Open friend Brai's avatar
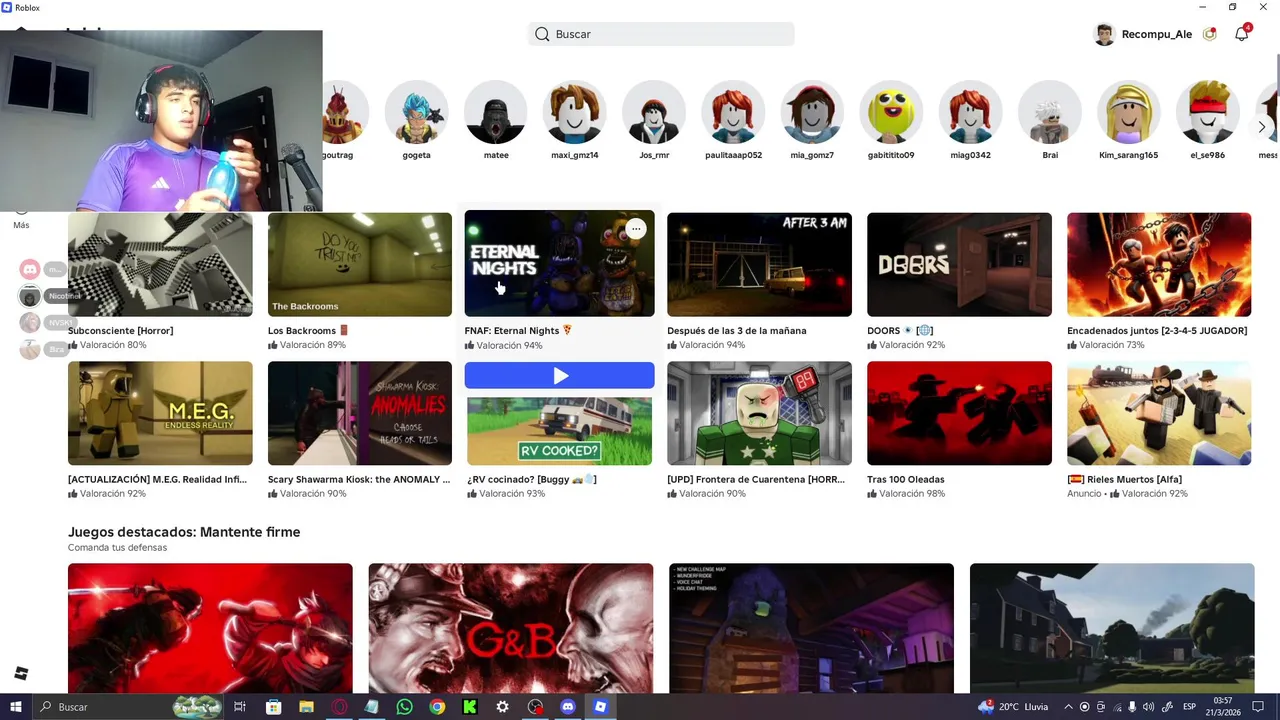This screenshot has height=720, width=1280. click(1050, 113)
